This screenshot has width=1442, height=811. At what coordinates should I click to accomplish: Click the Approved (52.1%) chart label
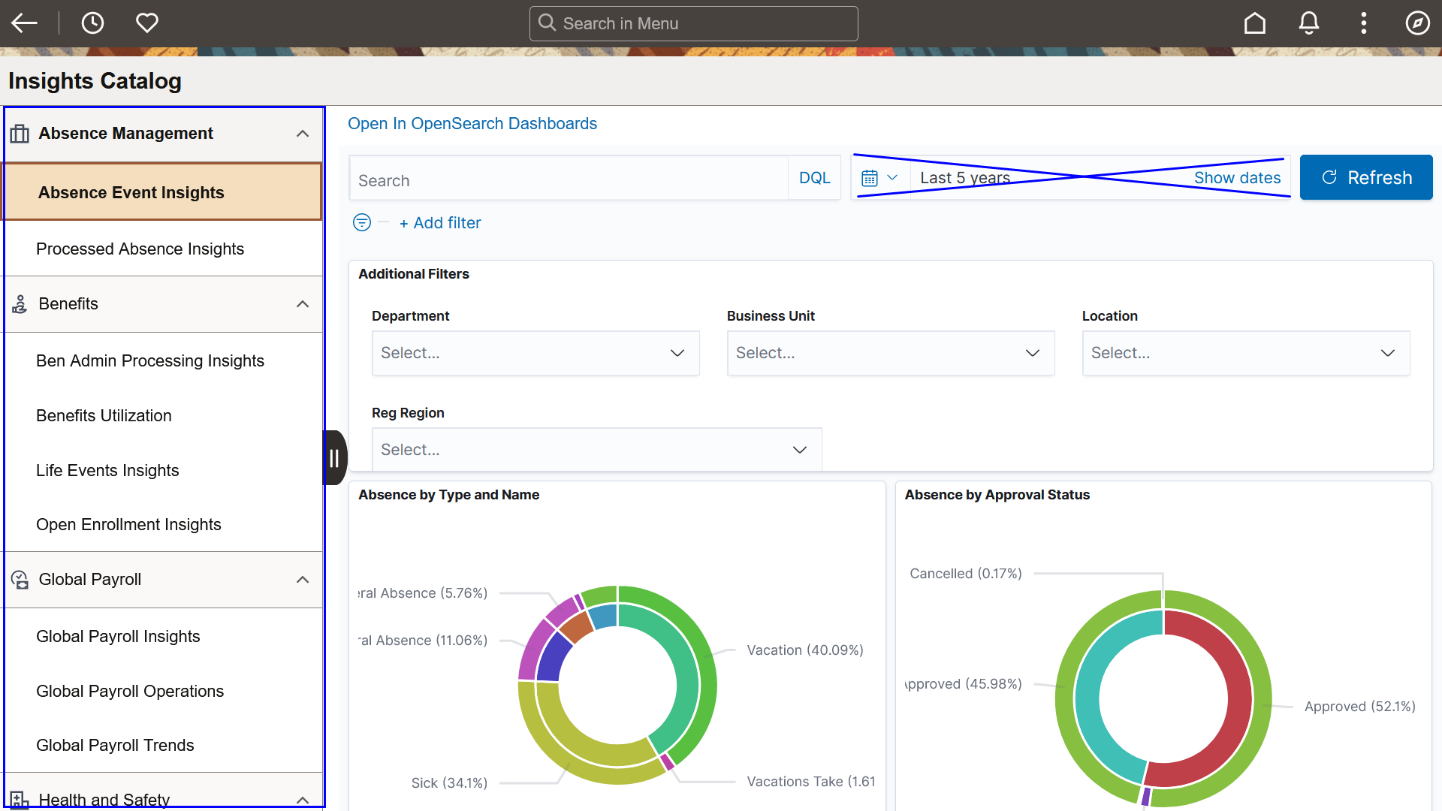[x=1360, y=707]
